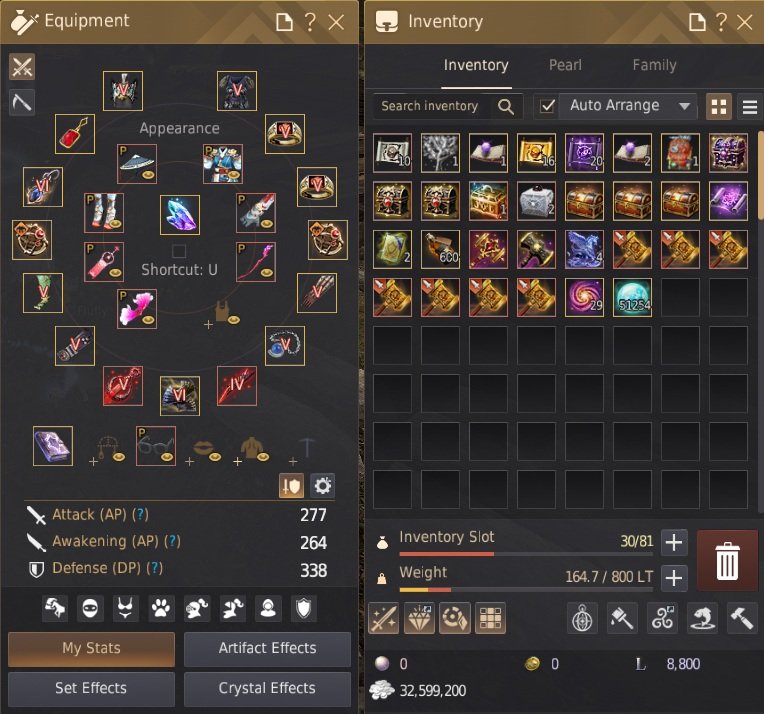The image size is (764, 714).
Task: Open the Family tab
Action: click(x=654, y=65)
